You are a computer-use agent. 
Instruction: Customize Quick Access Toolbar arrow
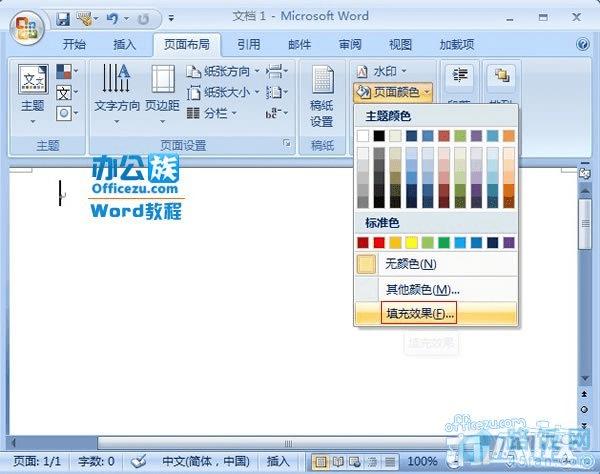(171, 18)
